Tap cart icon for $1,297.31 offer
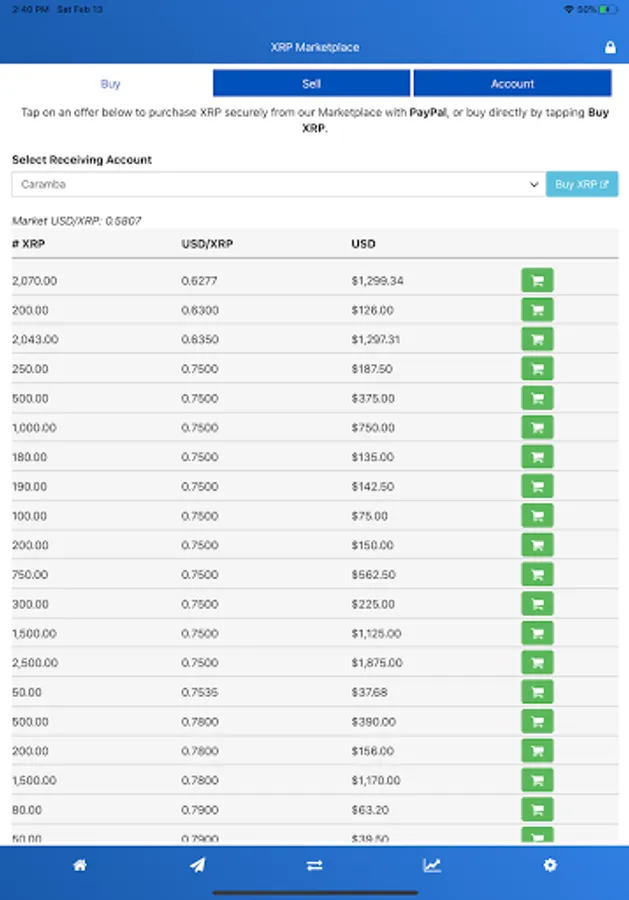 [x=537, y=339]
